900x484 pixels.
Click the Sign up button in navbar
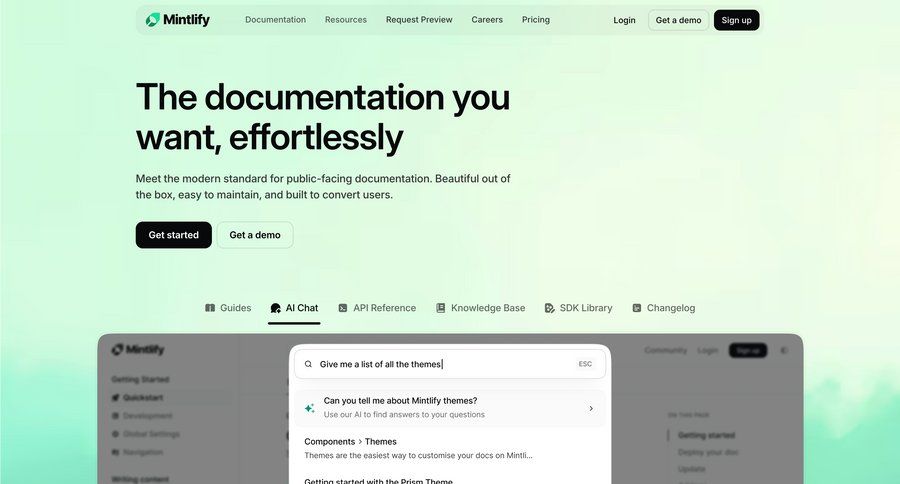736,20
